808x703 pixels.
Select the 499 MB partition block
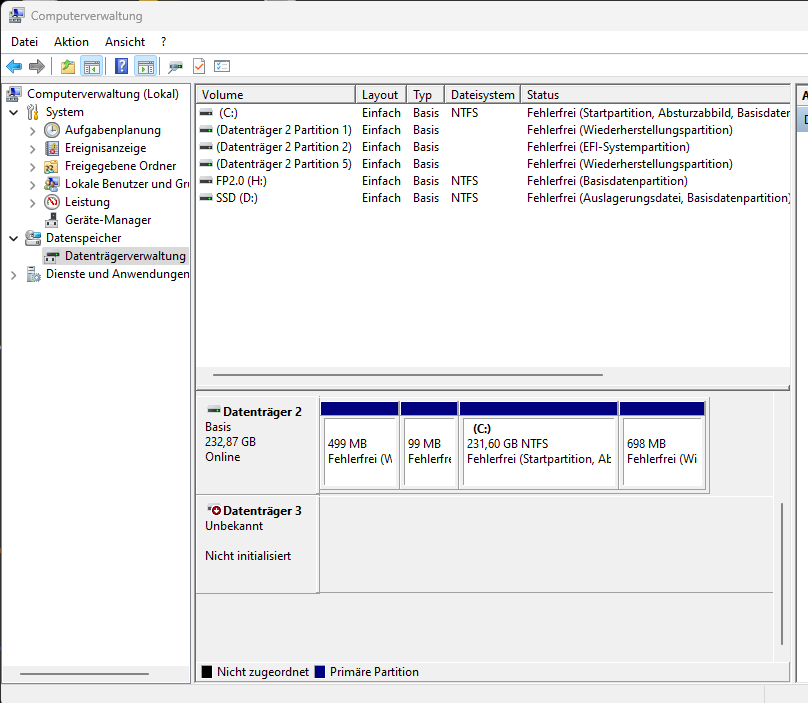point(360,446)
